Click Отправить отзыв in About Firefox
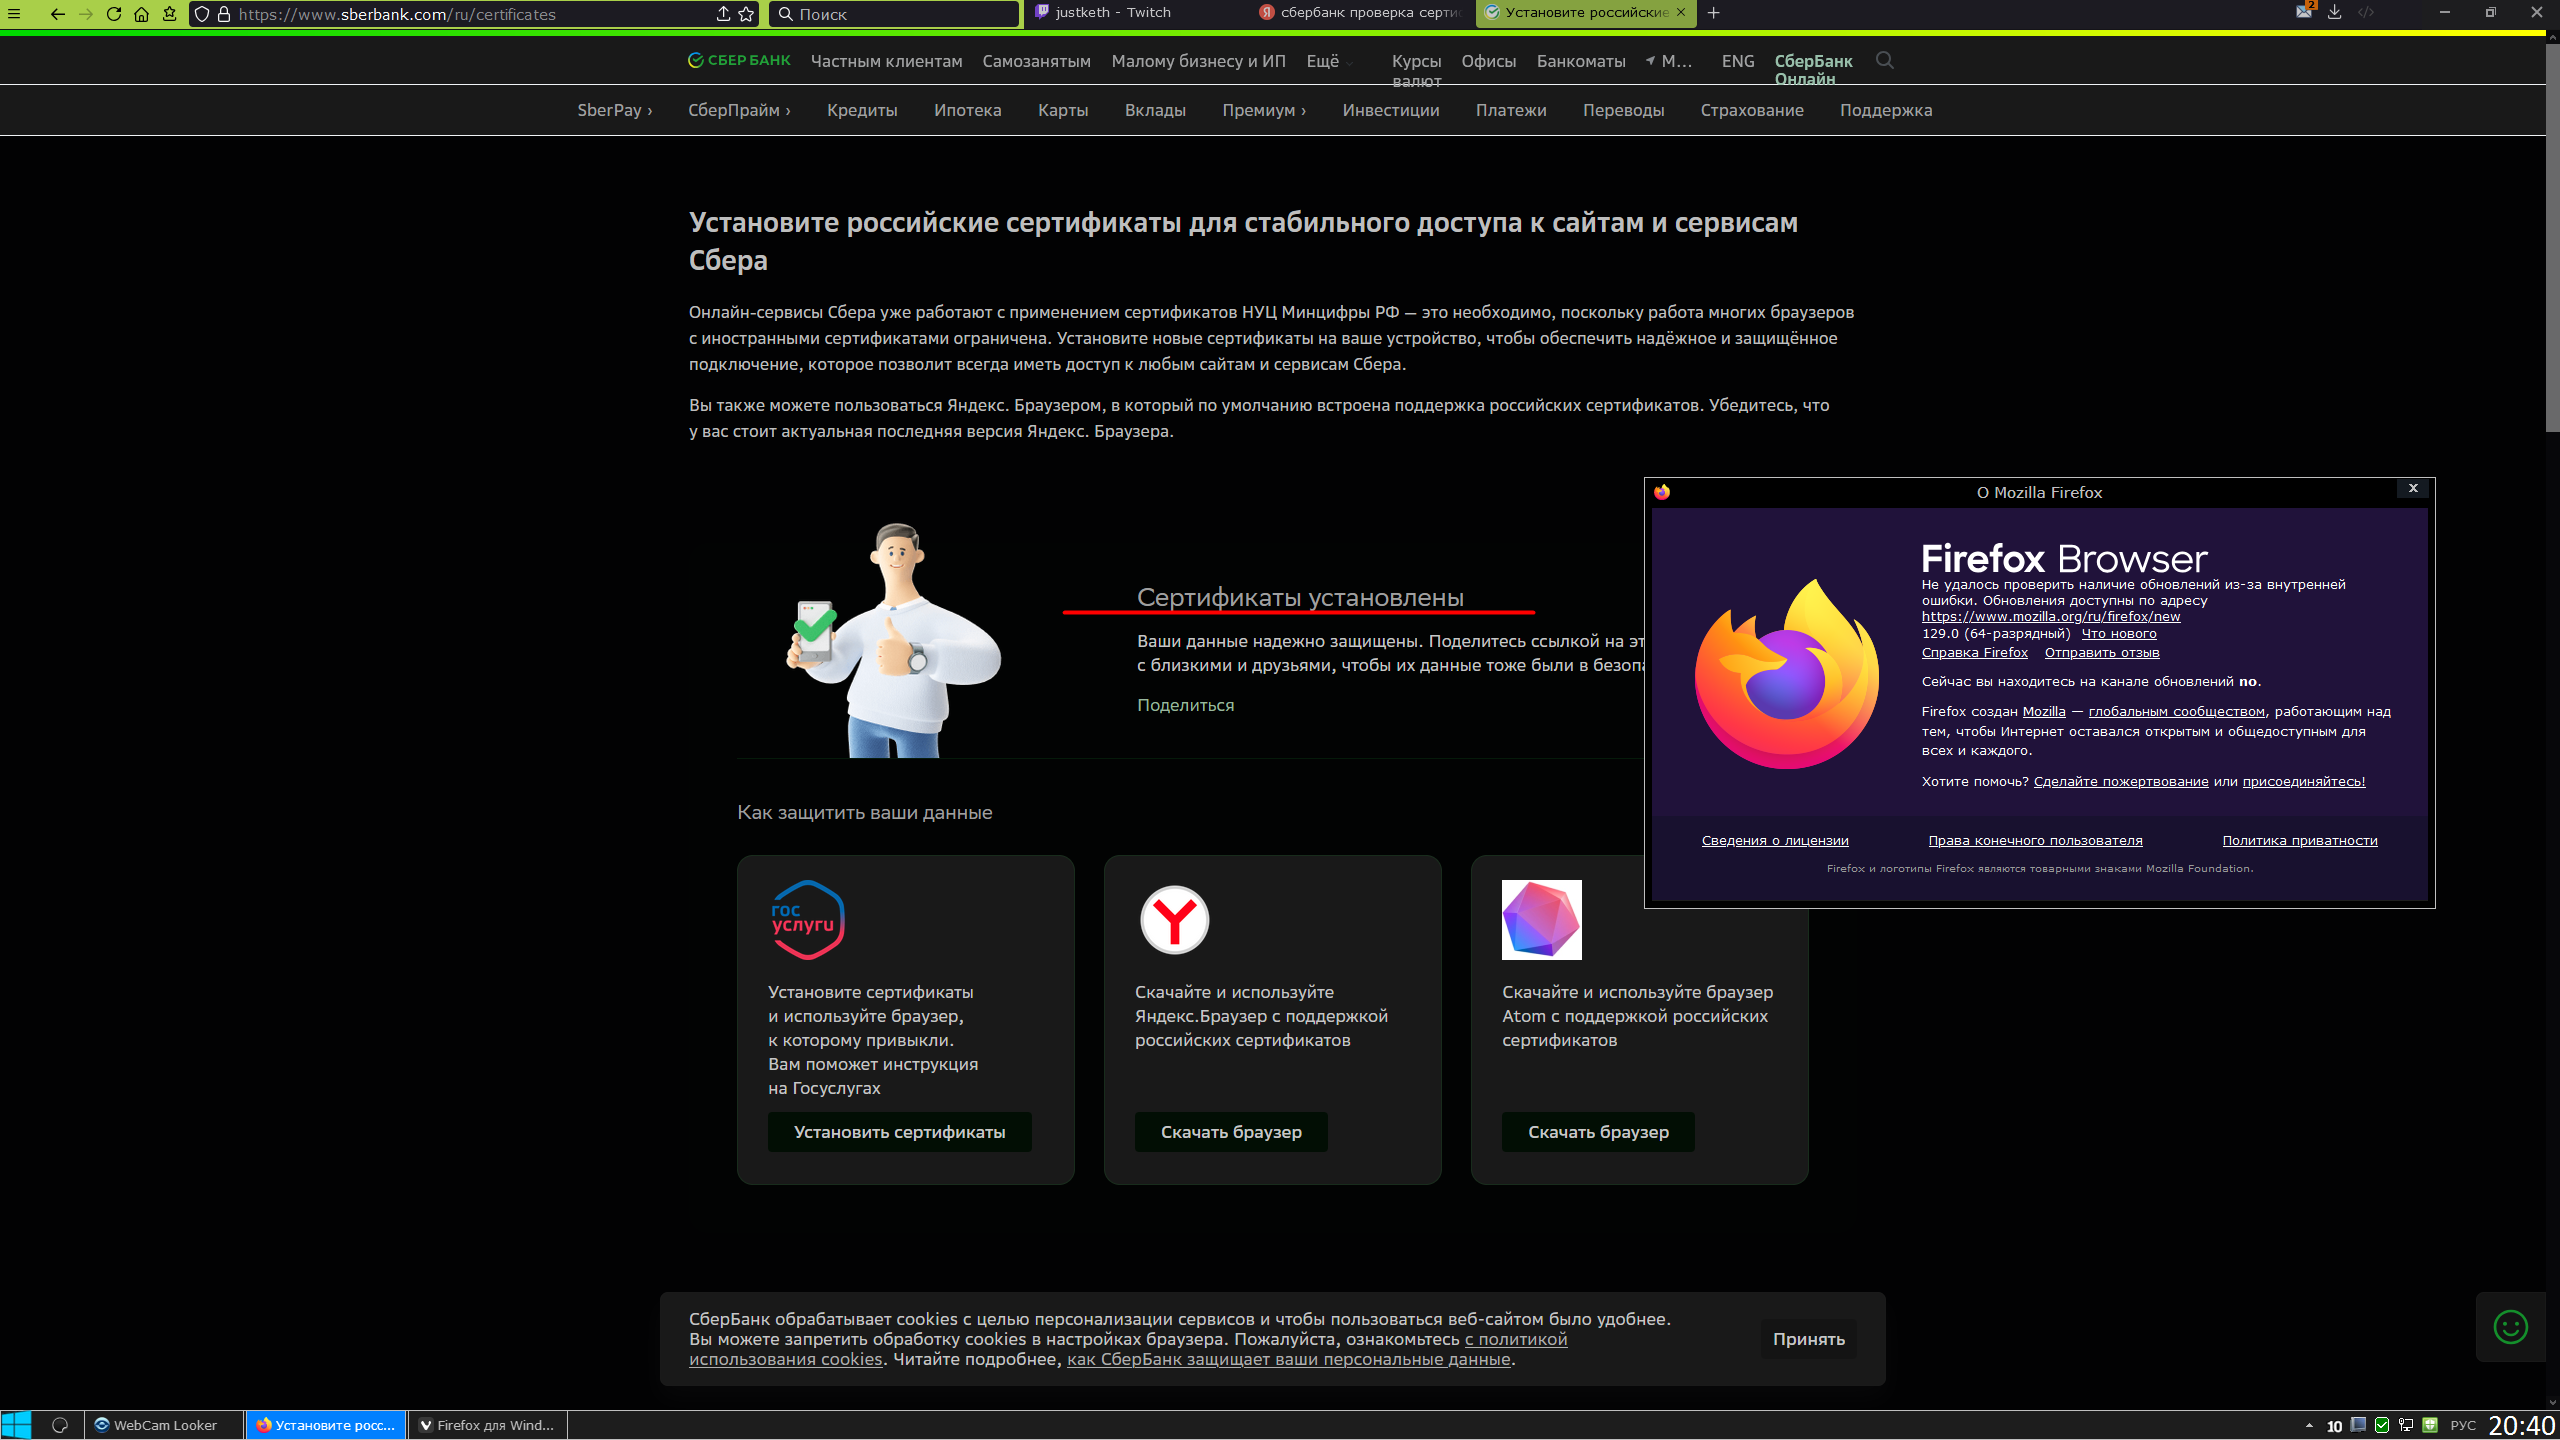Image resolution: width=2560 pixels, height=1440 pixels. [2101, 652]
